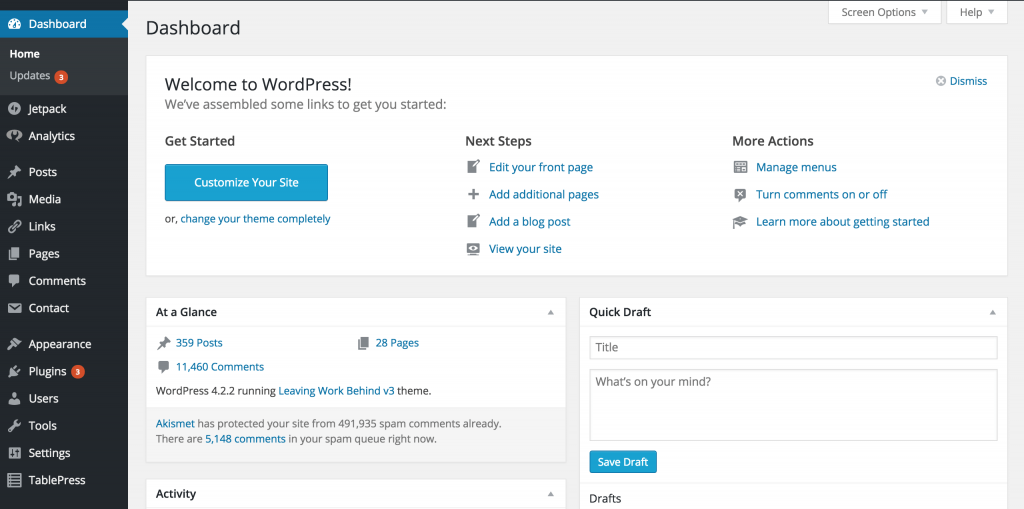Follow the Turn comments on or off link
Viewport: 1024px width, 509px height.
point(822,194)
